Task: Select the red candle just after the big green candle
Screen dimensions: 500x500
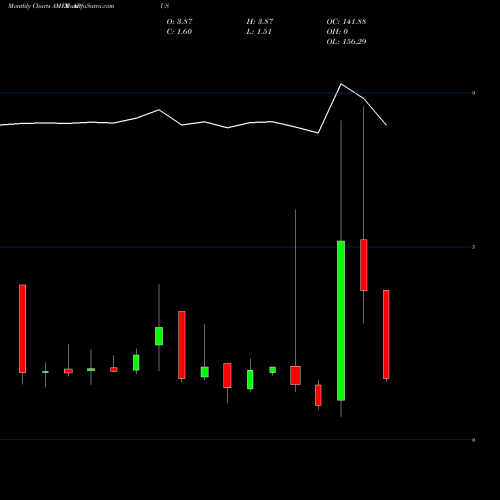Action: coord(364,265)
